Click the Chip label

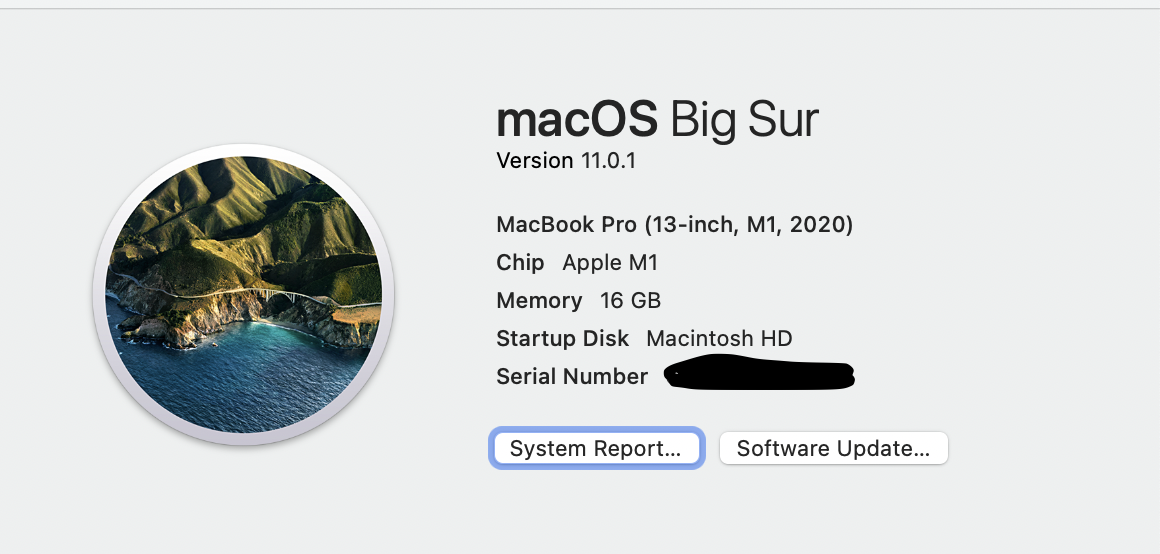pos(520,263)
